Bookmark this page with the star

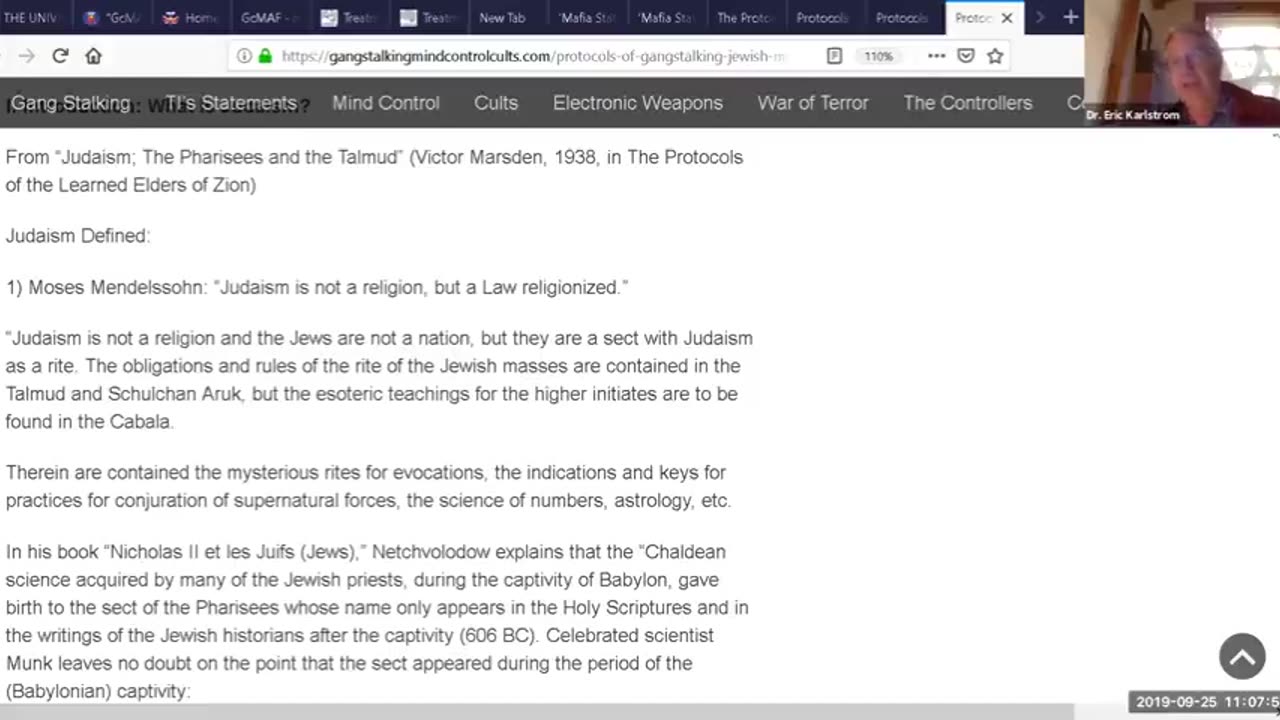tap(995, 56)
